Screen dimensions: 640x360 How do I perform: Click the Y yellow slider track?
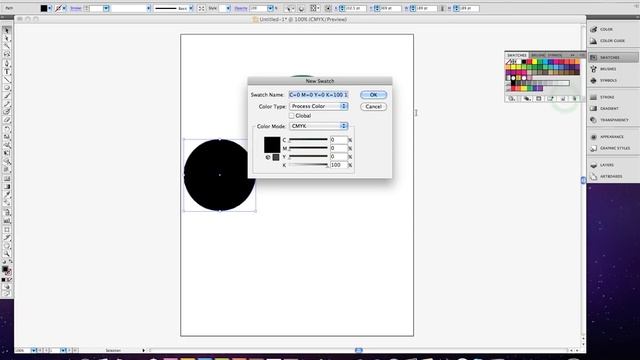tap(308, 156)
